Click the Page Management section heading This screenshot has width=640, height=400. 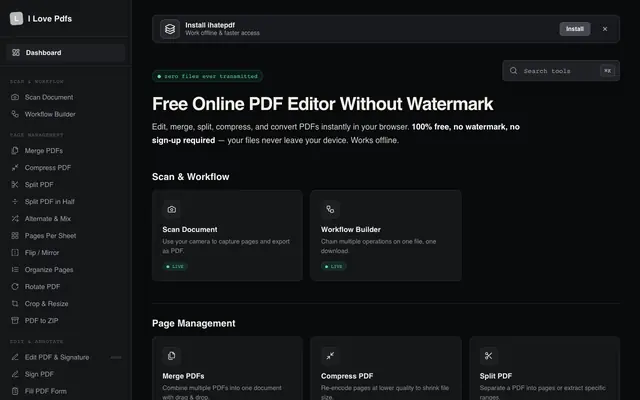click(194, 323)
